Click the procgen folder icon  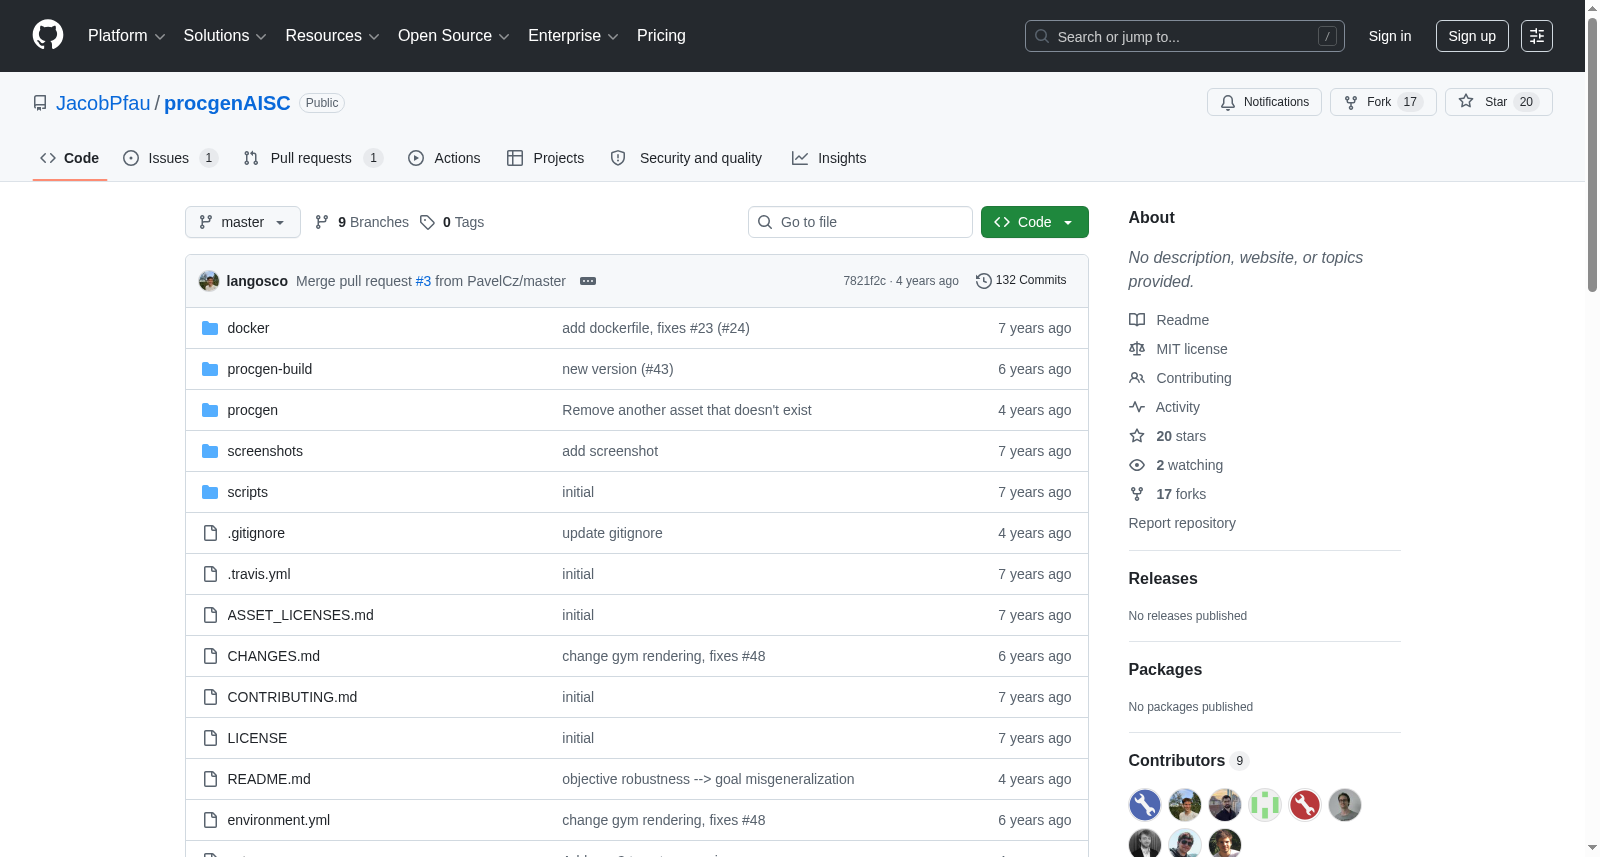(210, 410)
